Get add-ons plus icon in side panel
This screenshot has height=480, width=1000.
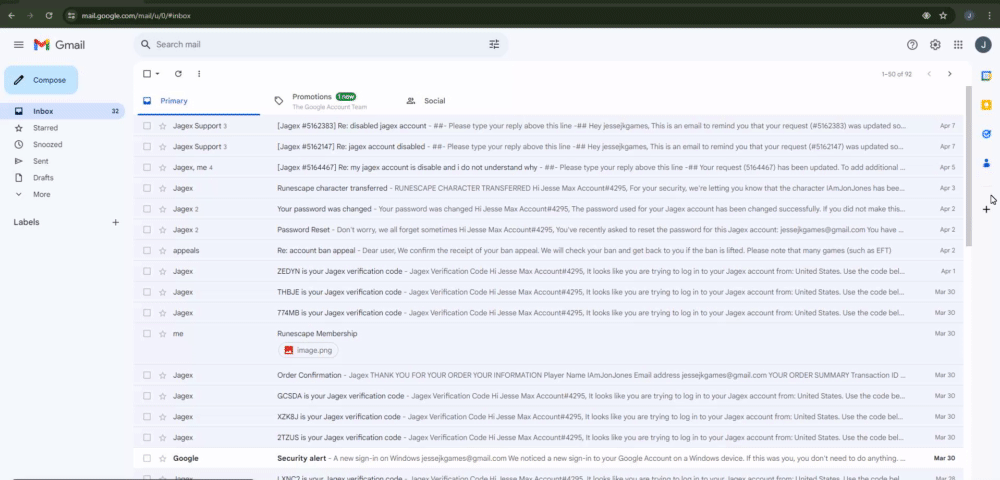(x=986, y=209)
